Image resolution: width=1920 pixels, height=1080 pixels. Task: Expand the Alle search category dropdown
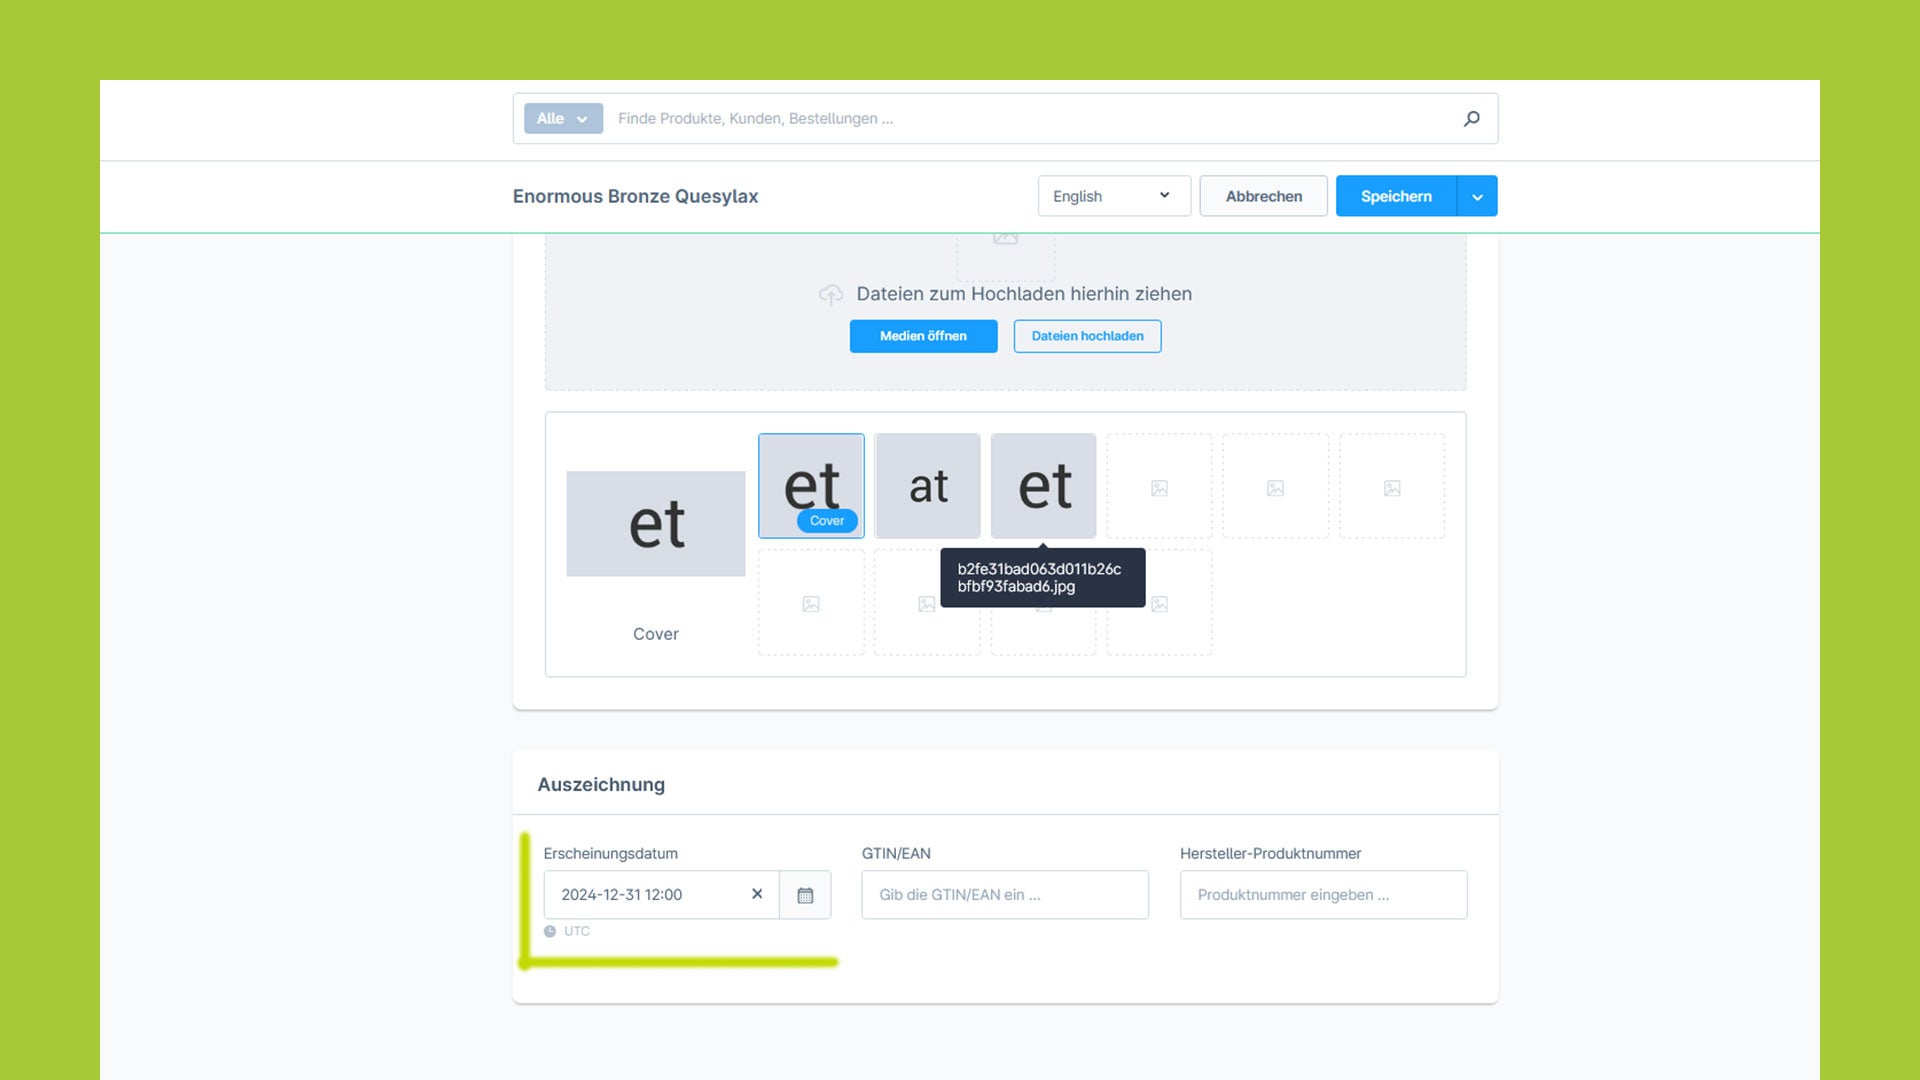562,119
